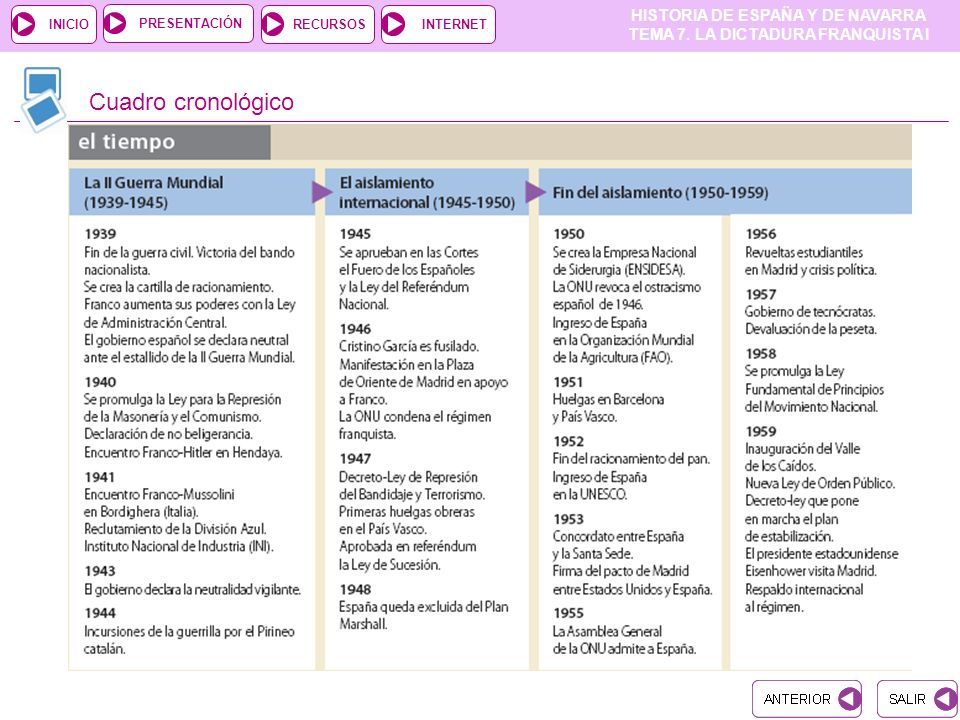Image resolution: width=960 pixels, height=720 pixels.
Task: Click the year 1946 entry
Action: point(355,329)
